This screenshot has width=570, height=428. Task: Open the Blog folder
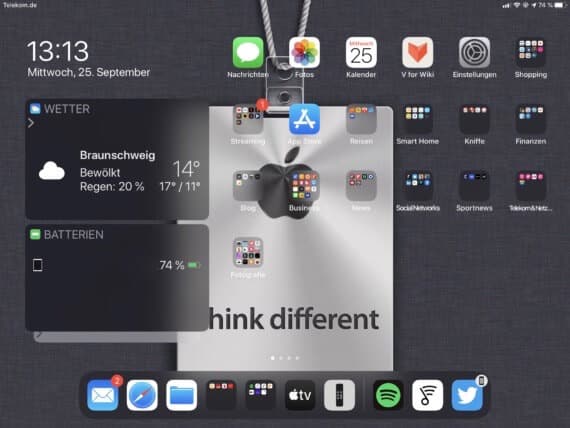(x=248, y=186)
